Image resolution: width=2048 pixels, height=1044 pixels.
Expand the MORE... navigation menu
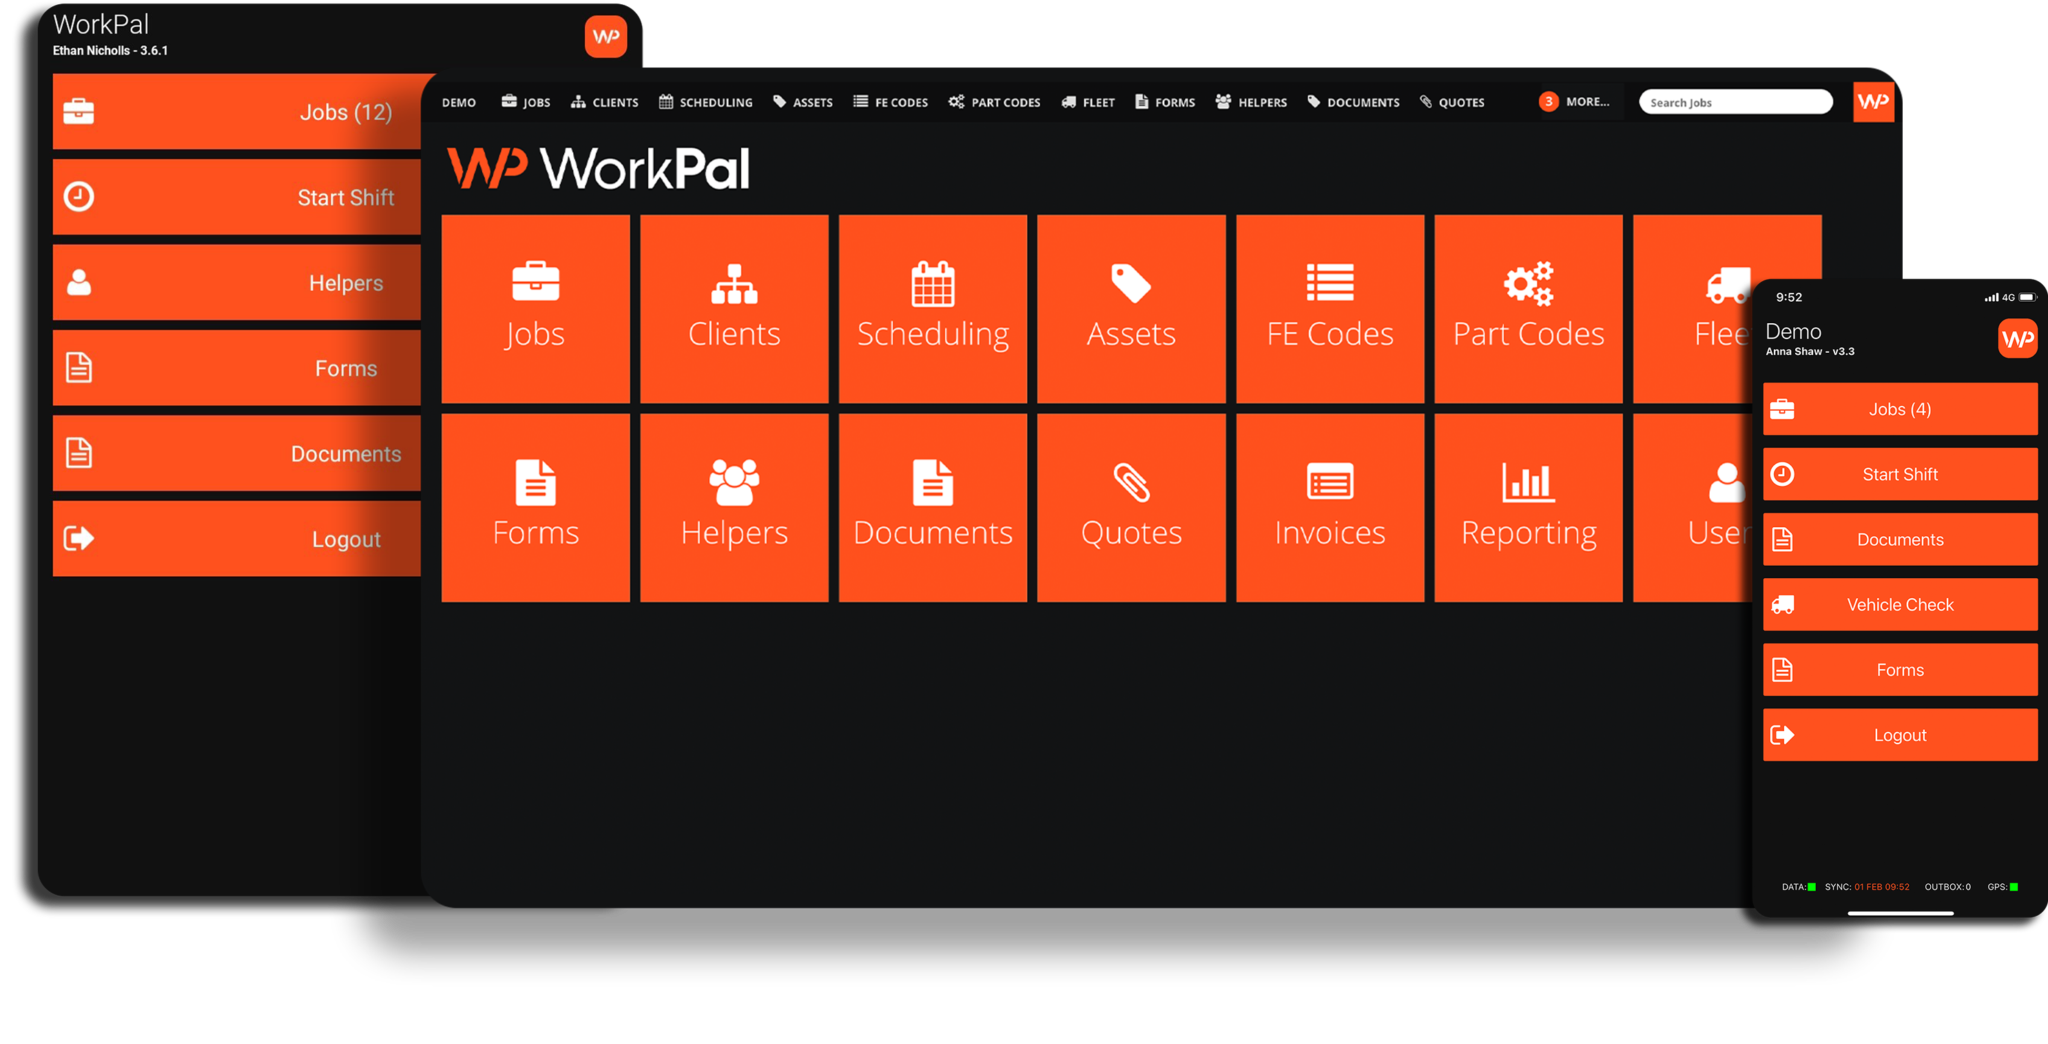point(1576,101)
